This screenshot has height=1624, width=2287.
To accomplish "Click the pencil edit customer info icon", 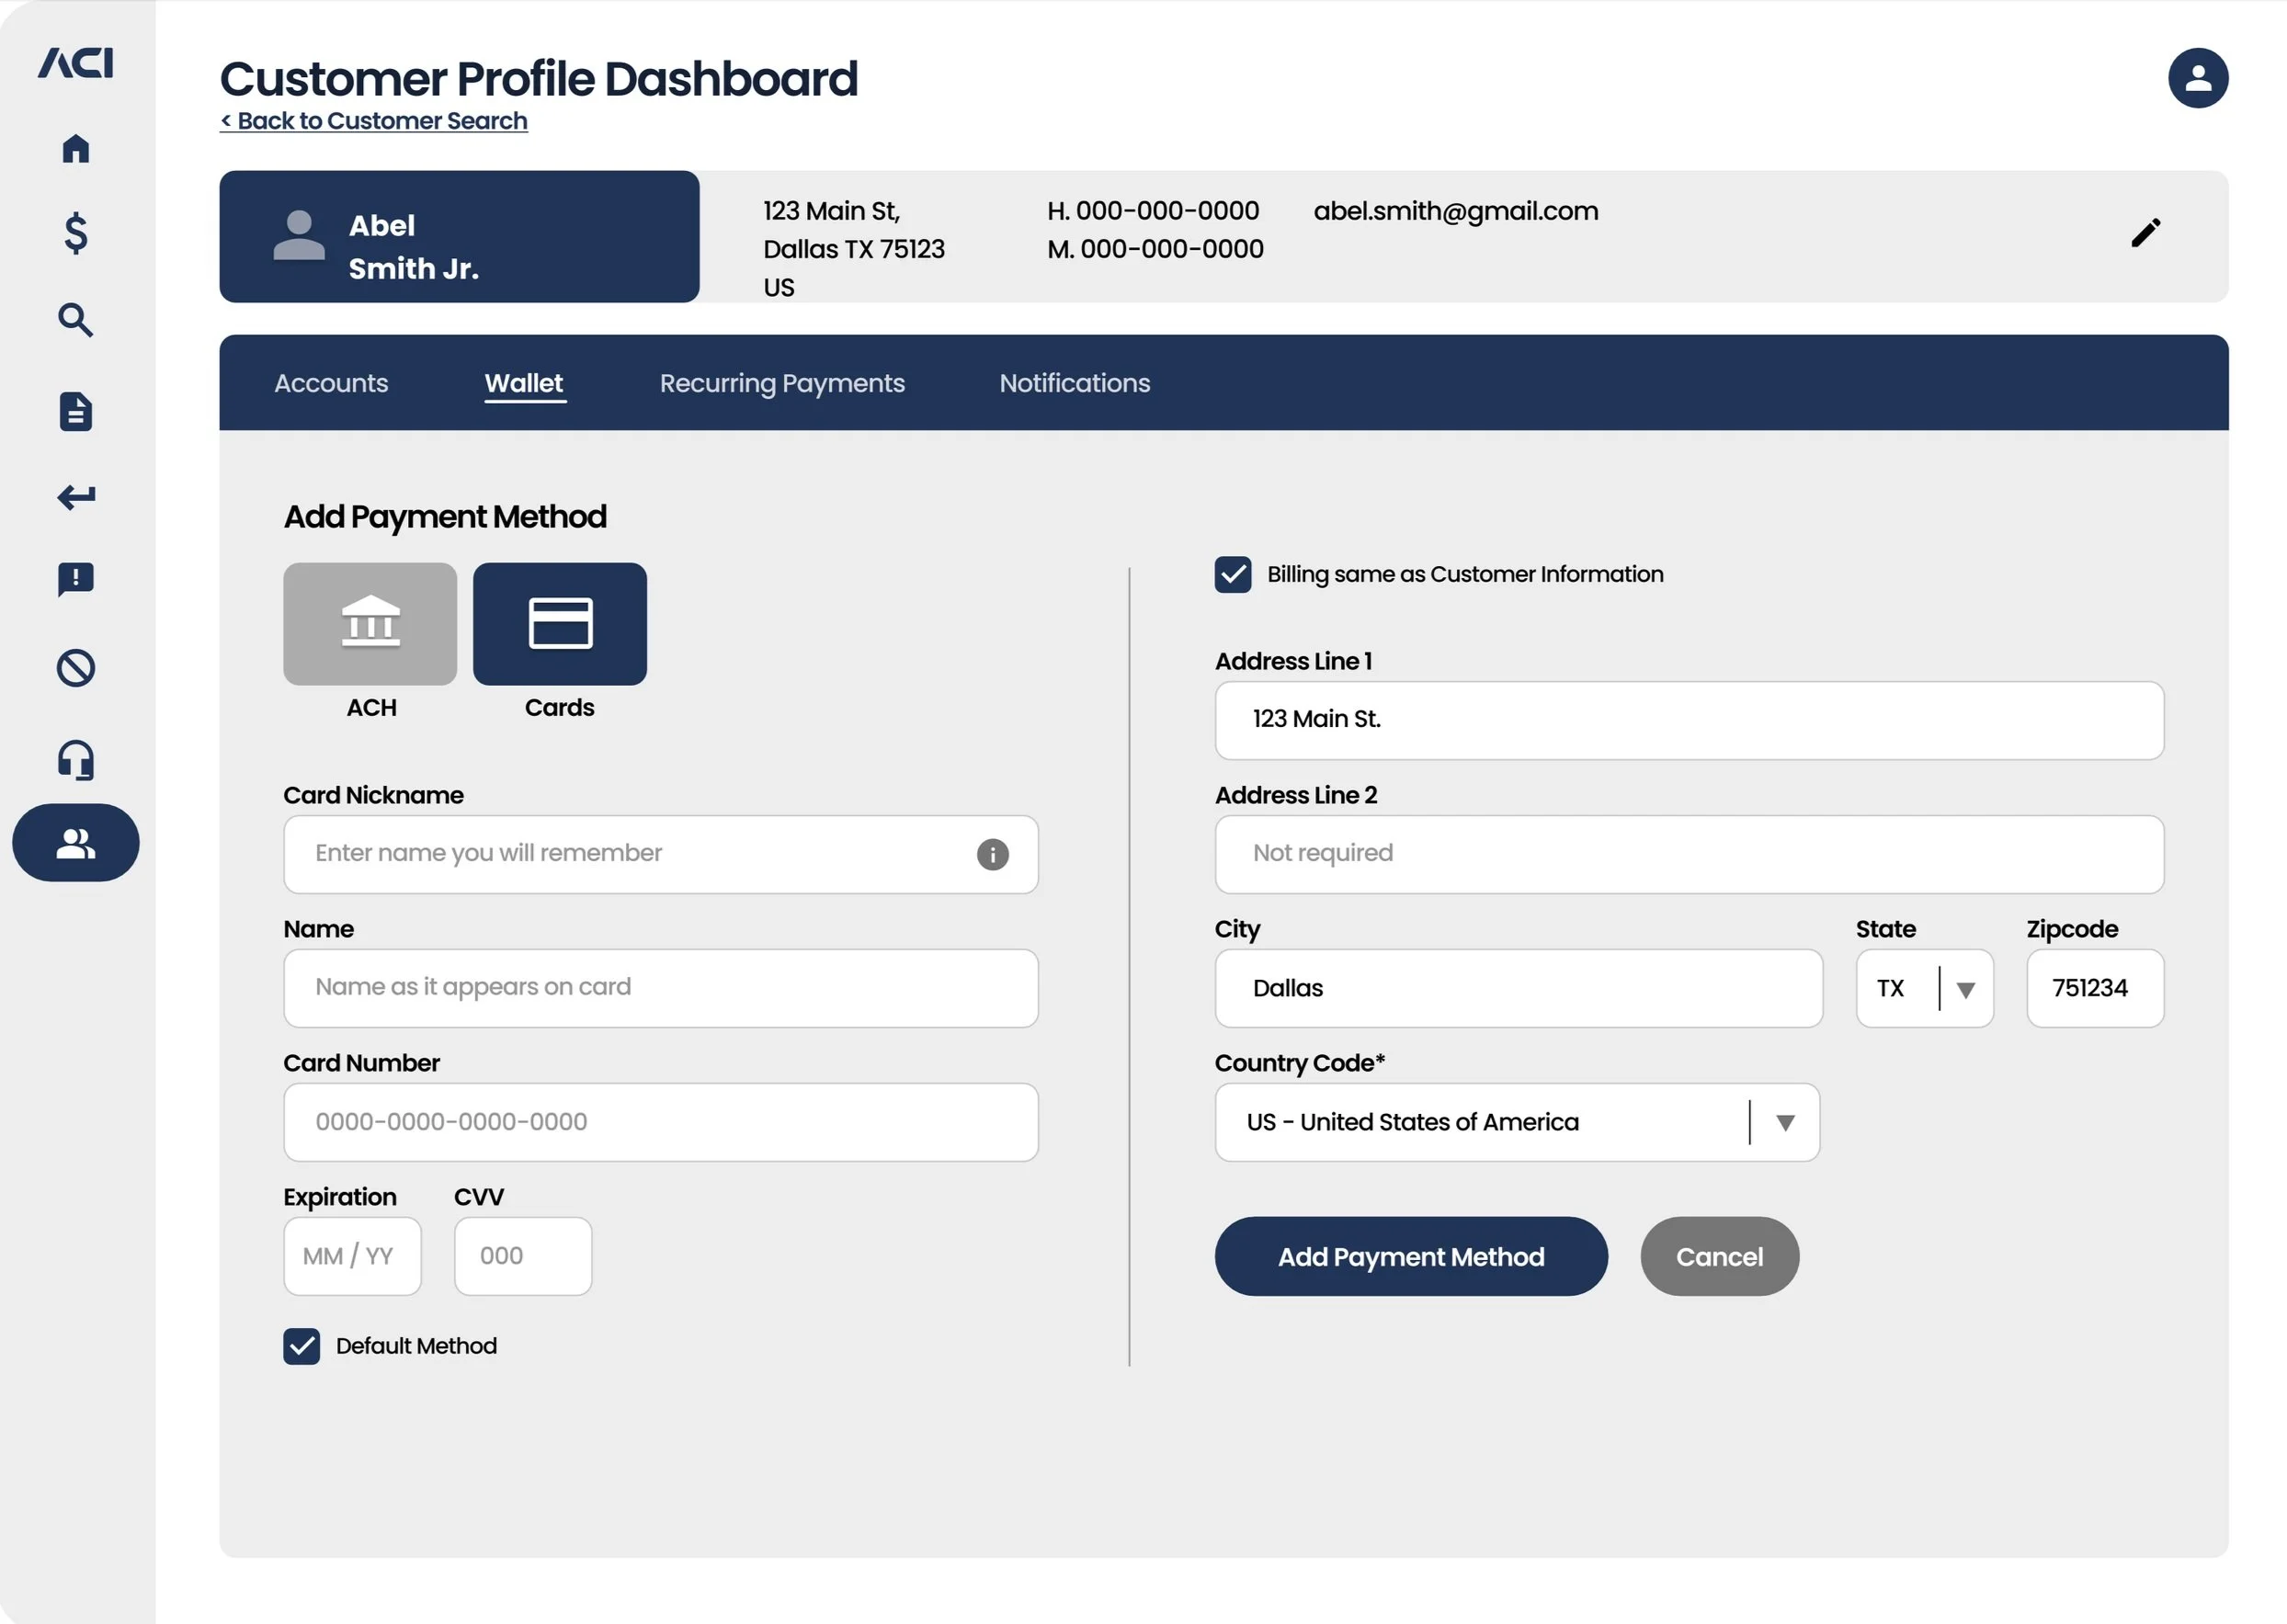I will click(x=2145, y=233).
